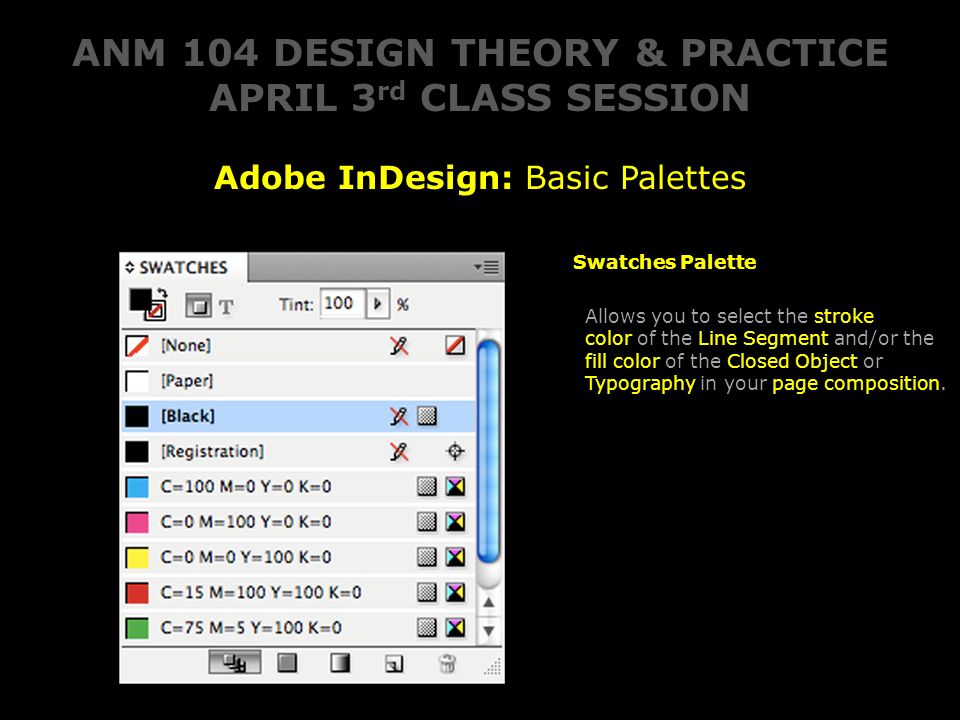Viewport: 960px width, 720px height.
Task: Select swatch C=100 M=0 Y=0 K=0
Action: click(x=299, y=487)
